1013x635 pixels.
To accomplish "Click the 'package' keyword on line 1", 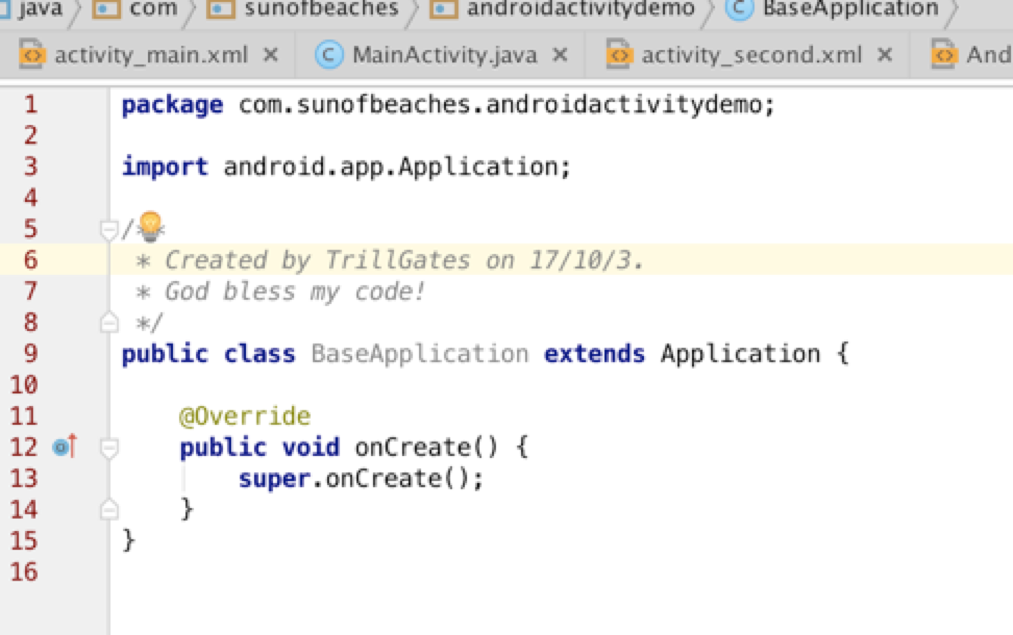I will [172, 105].
